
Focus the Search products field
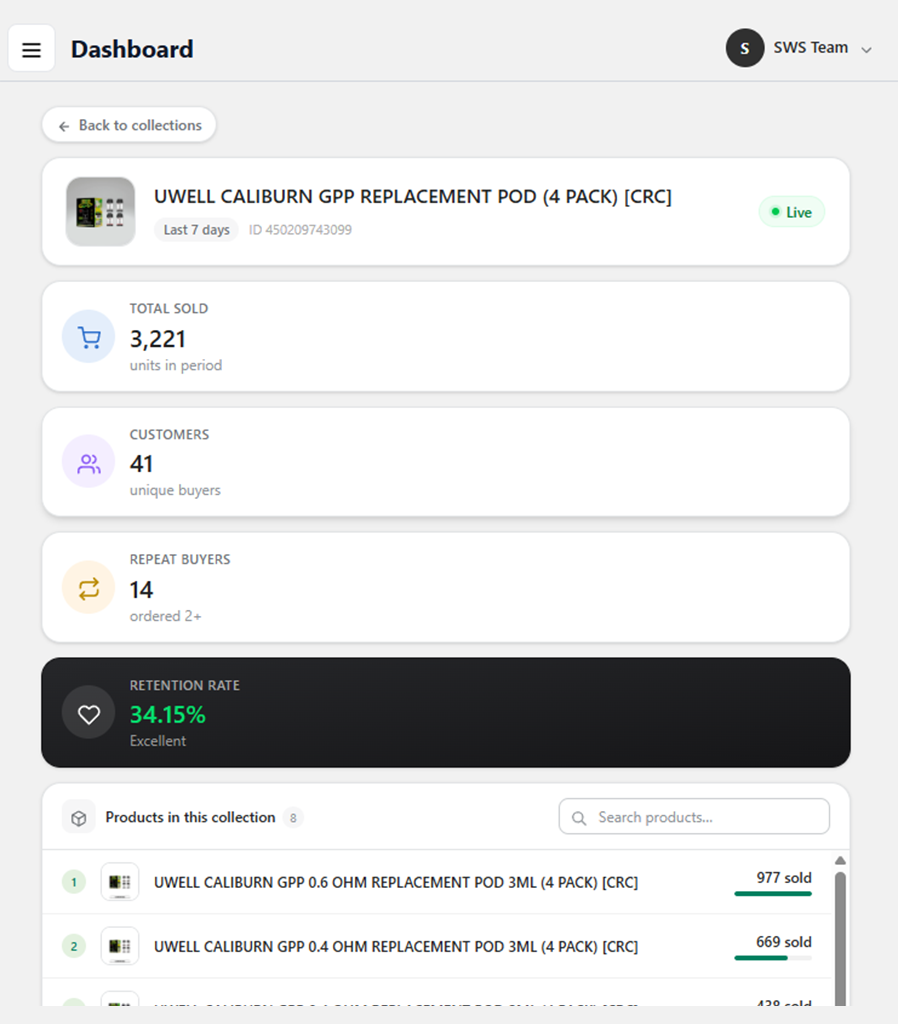[694, 816]
